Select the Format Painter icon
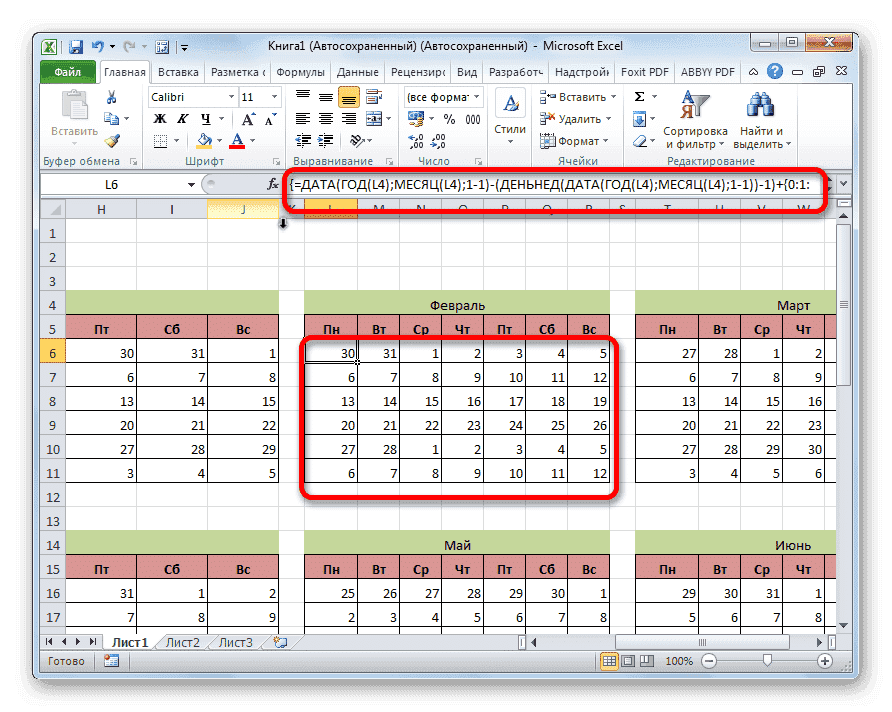892x712 pixels. (111, 142)
